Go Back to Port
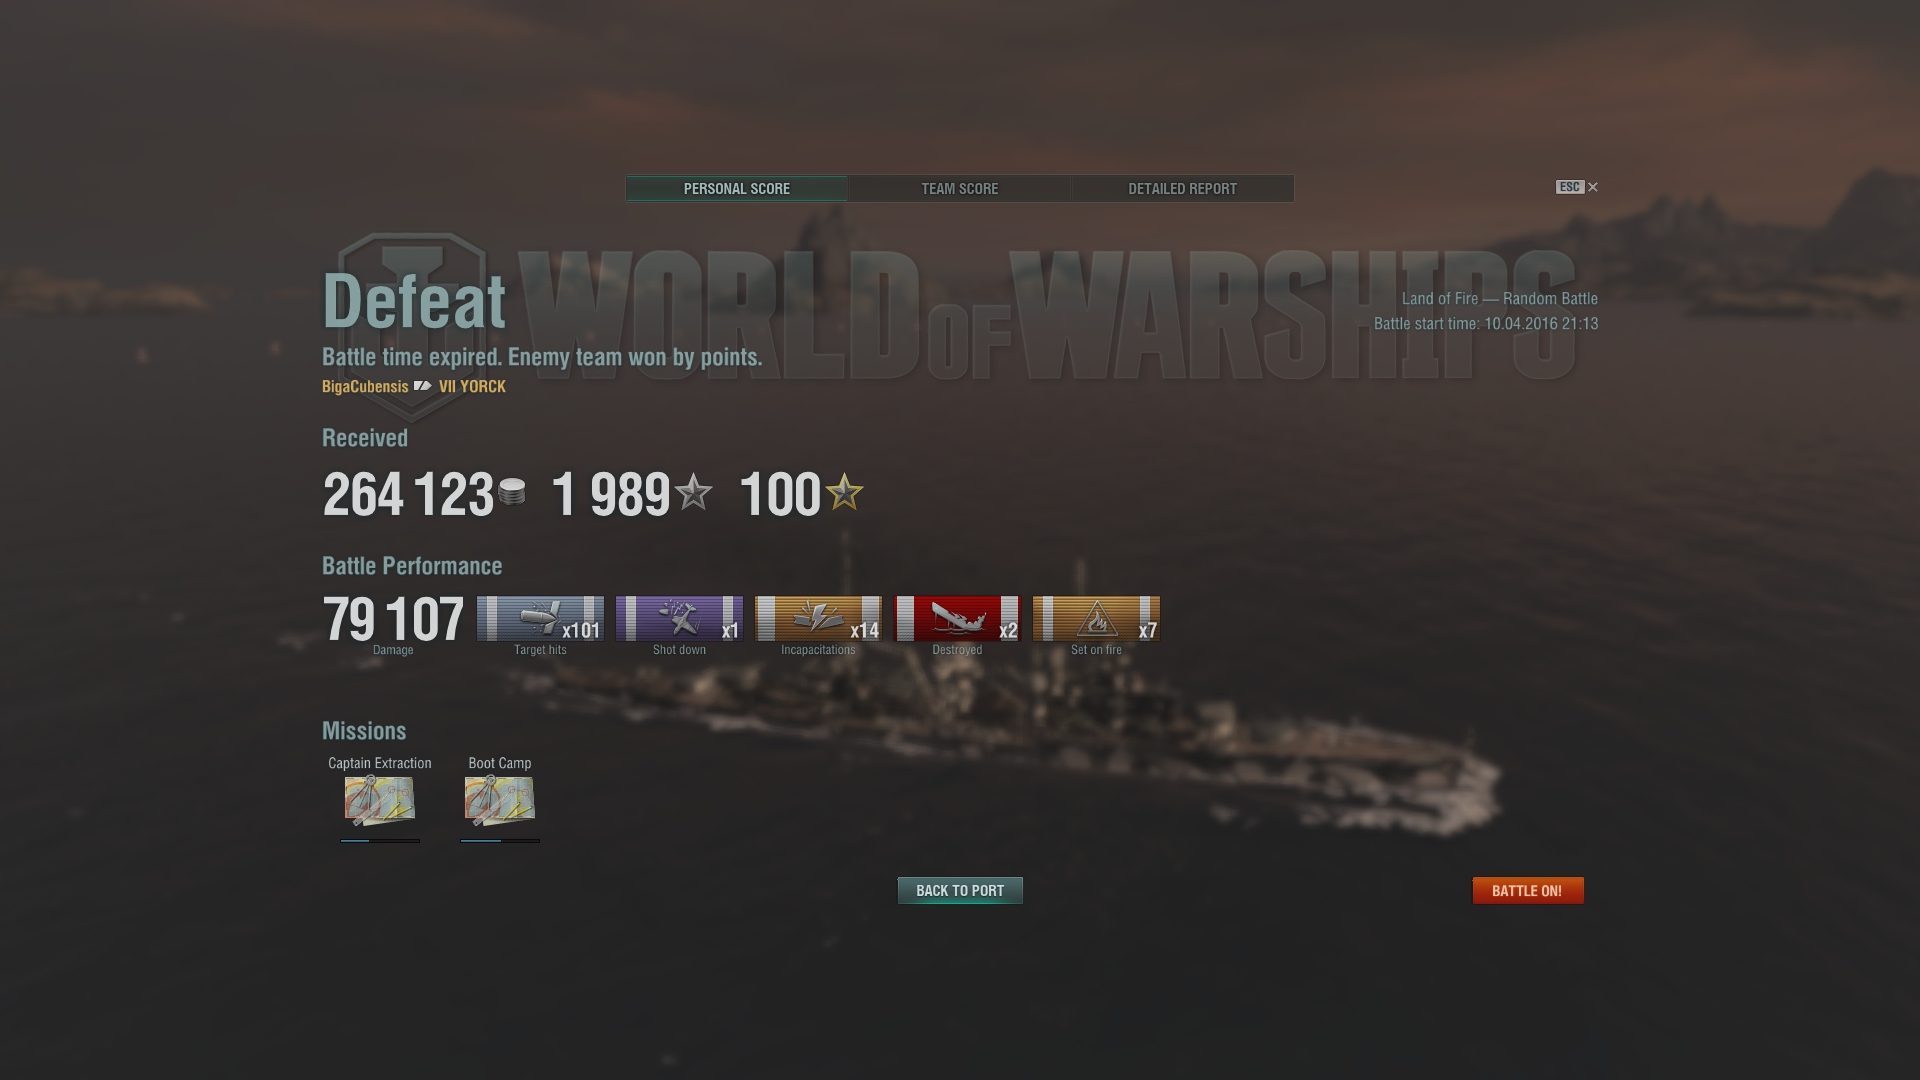Image resolution: width=1920 pixels, height=1080 pixels. 960,890
